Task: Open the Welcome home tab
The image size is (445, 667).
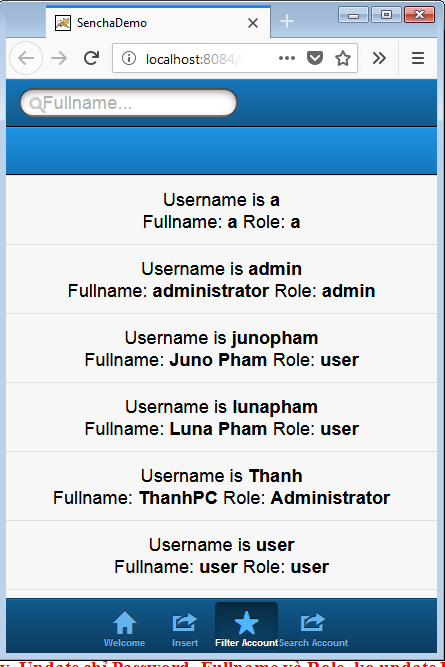Action: point(124,629)
